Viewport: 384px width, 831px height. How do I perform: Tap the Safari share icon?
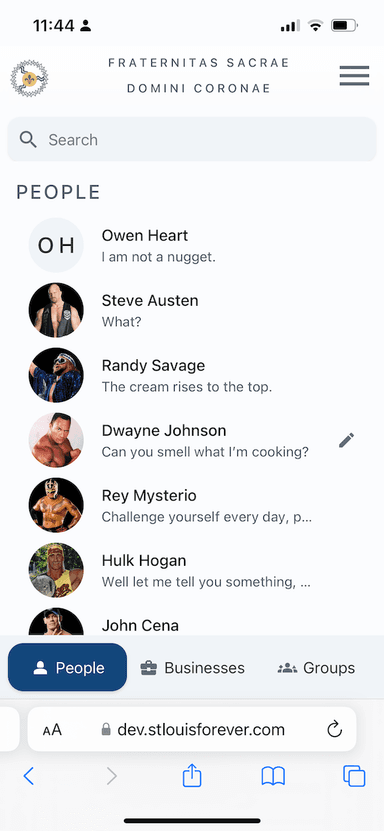coord(192,776)
